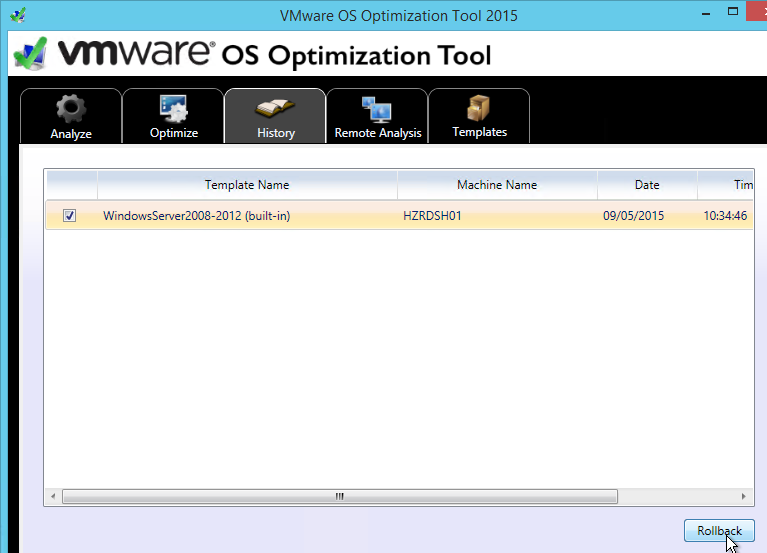767x553 pixels.
Task: Sort by Template Name column header
Action: pos(247,185)
